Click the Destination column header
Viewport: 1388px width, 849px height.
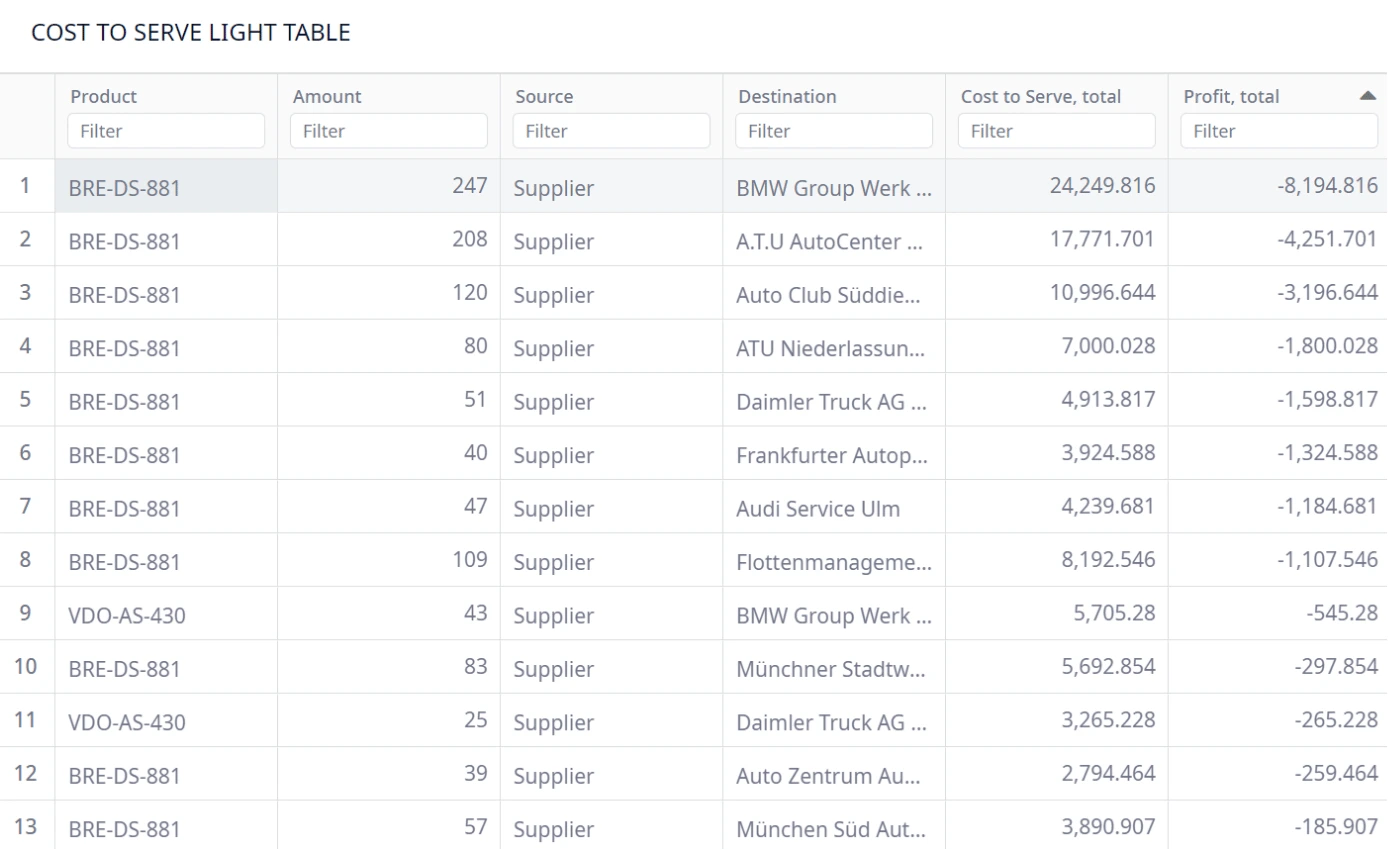point(787,97)
